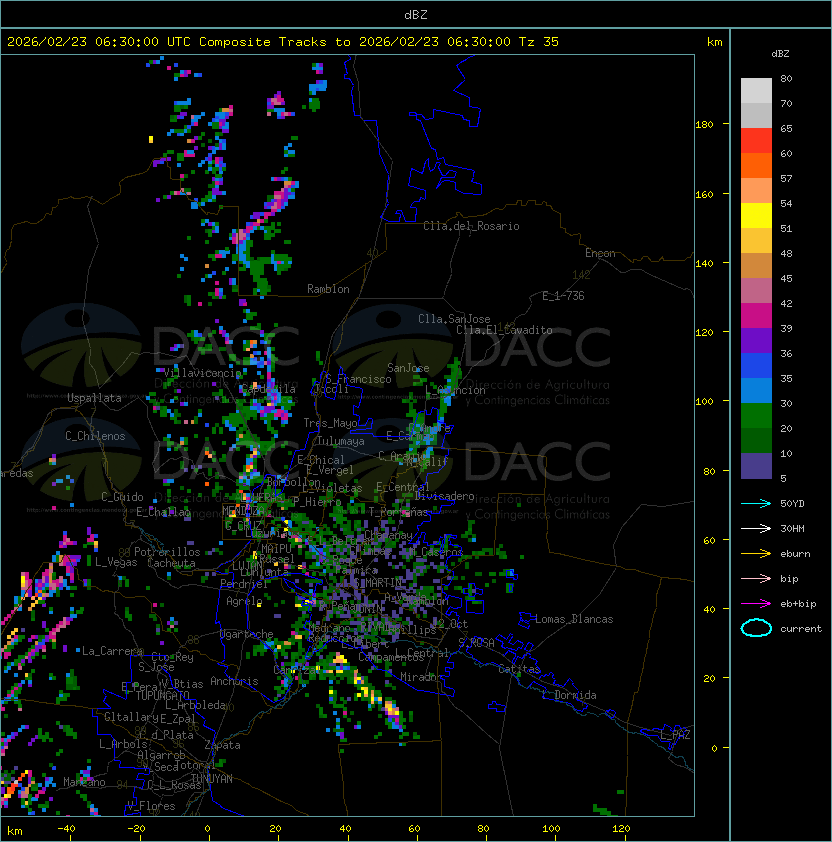Click the 'Encon' map label
832x842 pixels.
pos(600,253)
